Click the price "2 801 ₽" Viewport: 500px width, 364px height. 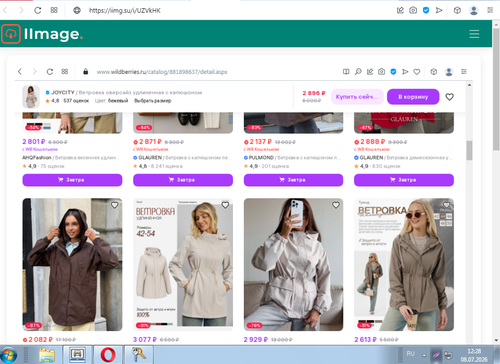(34, 142)
